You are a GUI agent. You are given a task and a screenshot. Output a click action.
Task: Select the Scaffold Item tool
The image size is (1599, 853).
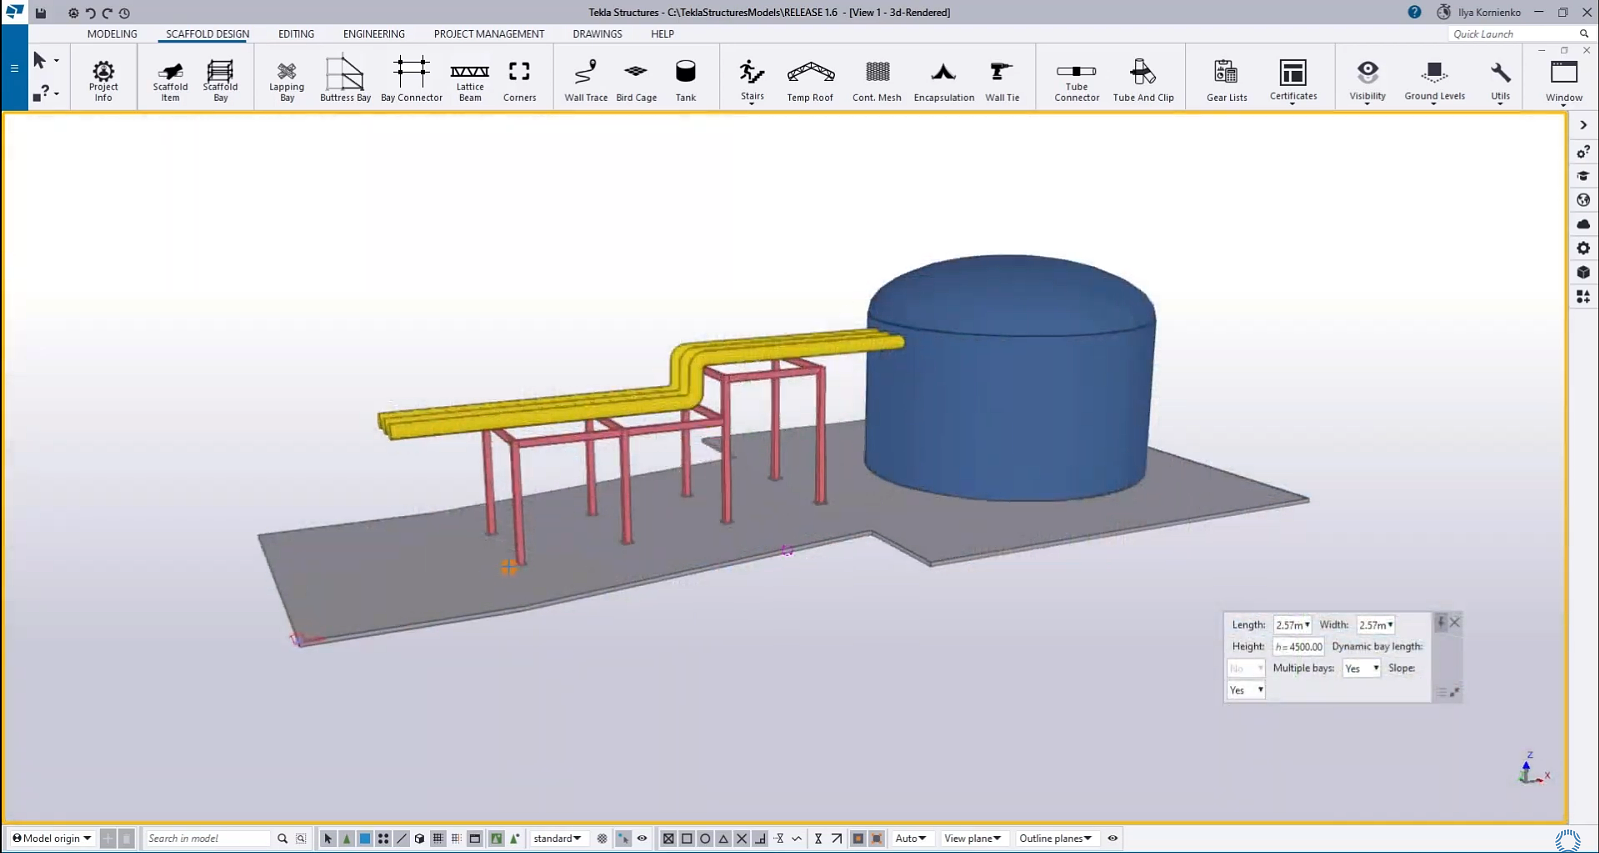pos(170,80)
